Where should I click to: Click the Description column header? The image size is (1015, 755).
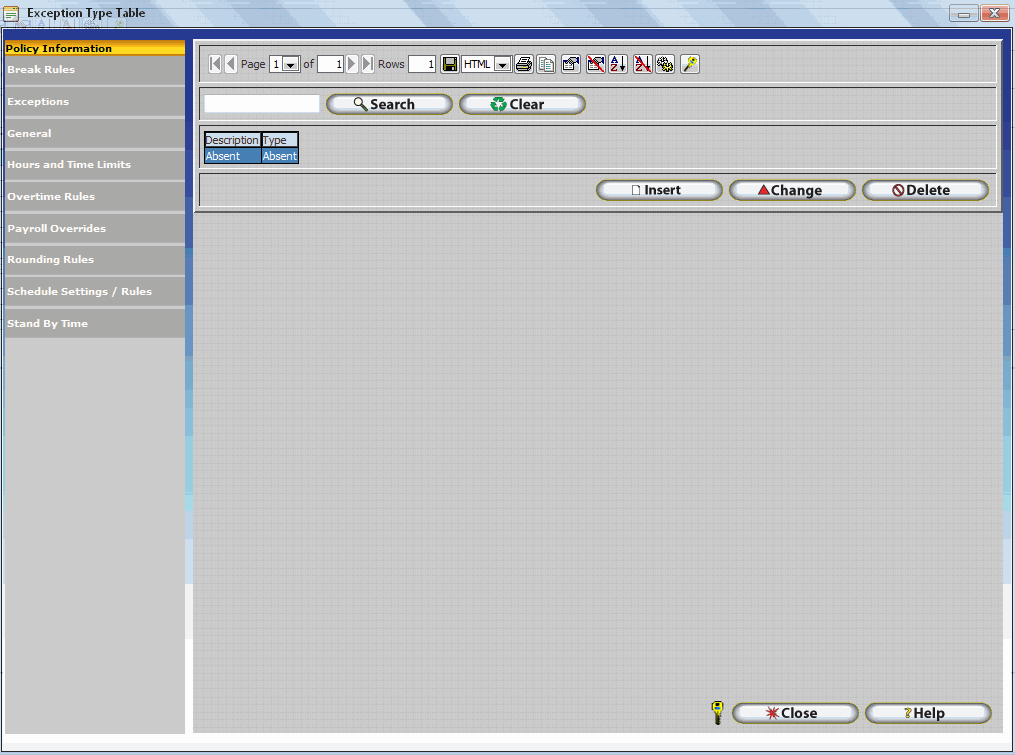[x=232, y=140]
